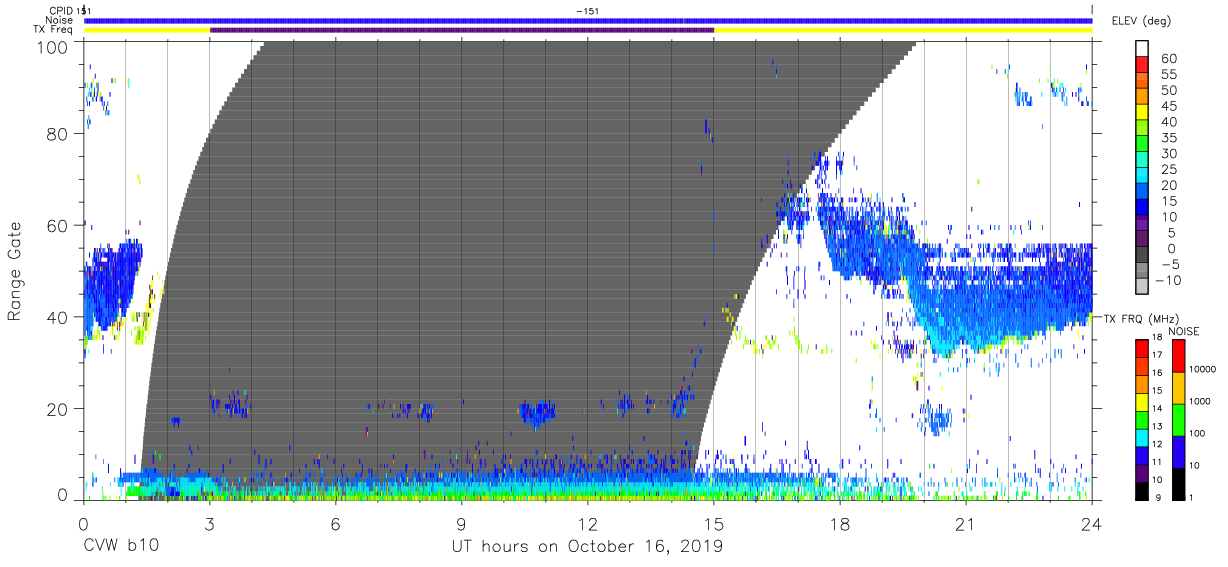Click elevation legend value "60"

pos(1168,58)
